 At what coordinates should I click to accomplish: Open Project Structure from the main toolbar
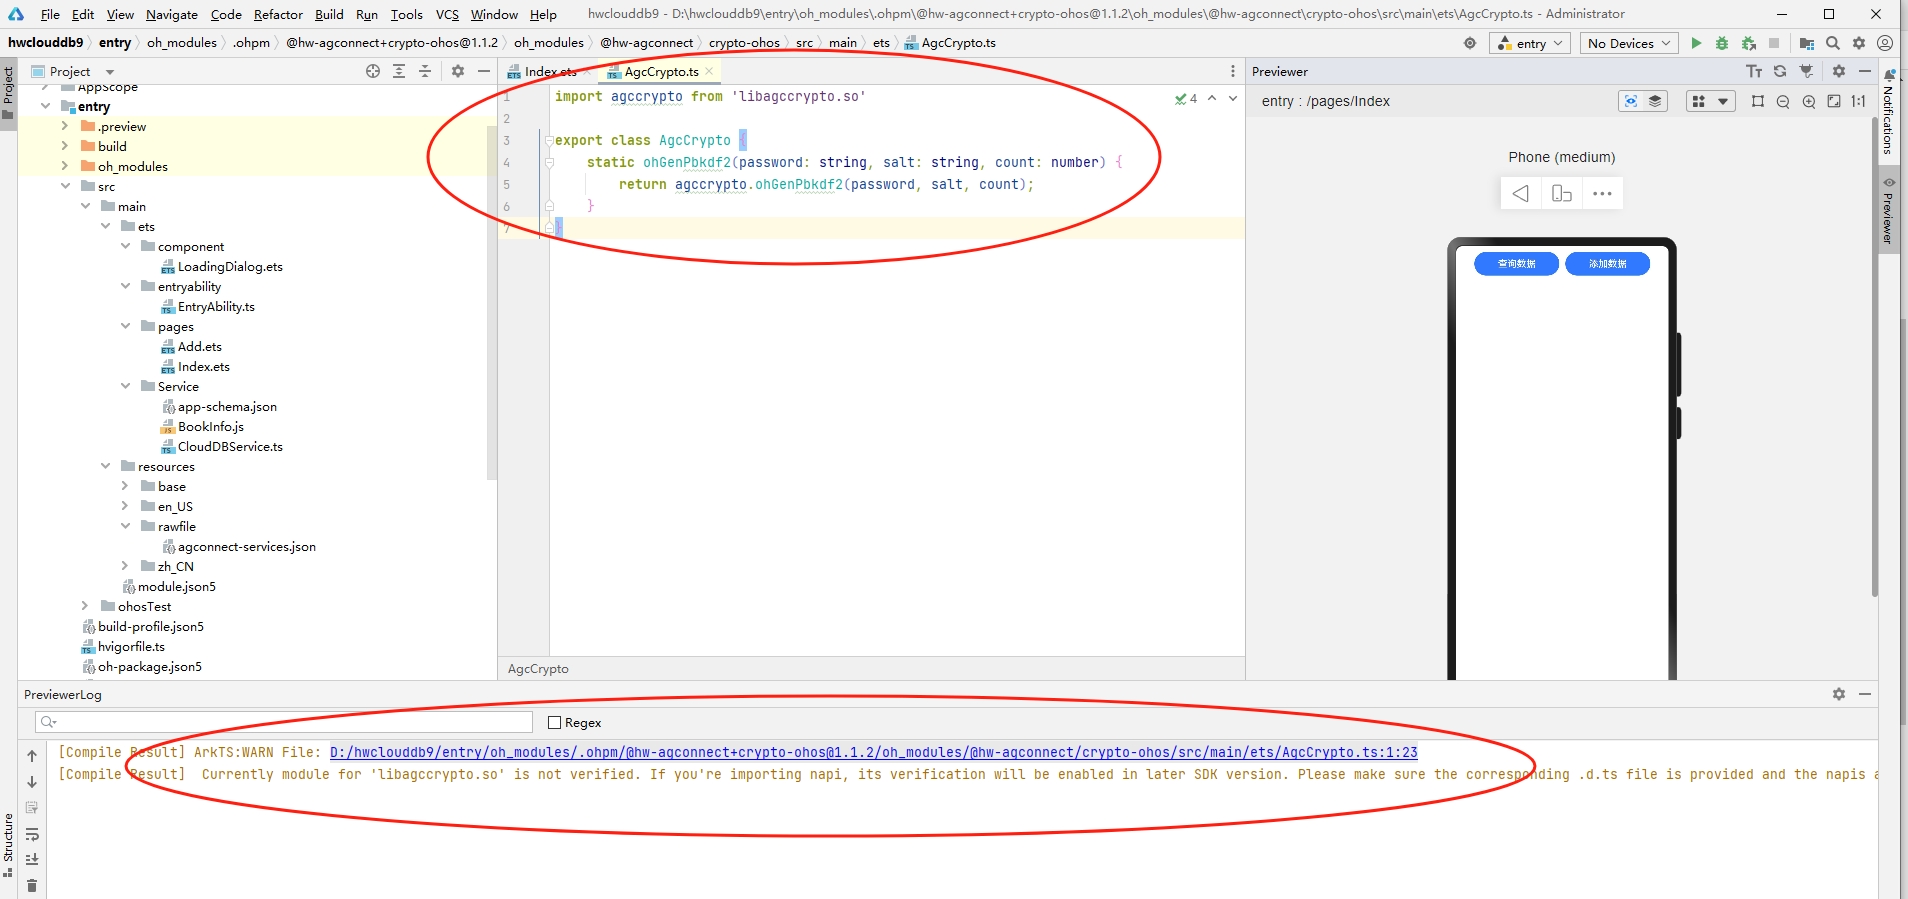click(1806, 43)
